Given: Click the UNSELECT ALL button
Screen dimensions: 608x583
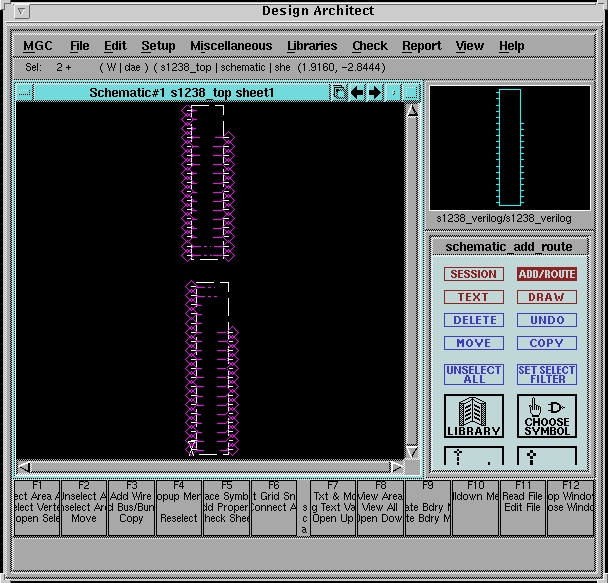Looking at the screenshot, I should 473,374.
